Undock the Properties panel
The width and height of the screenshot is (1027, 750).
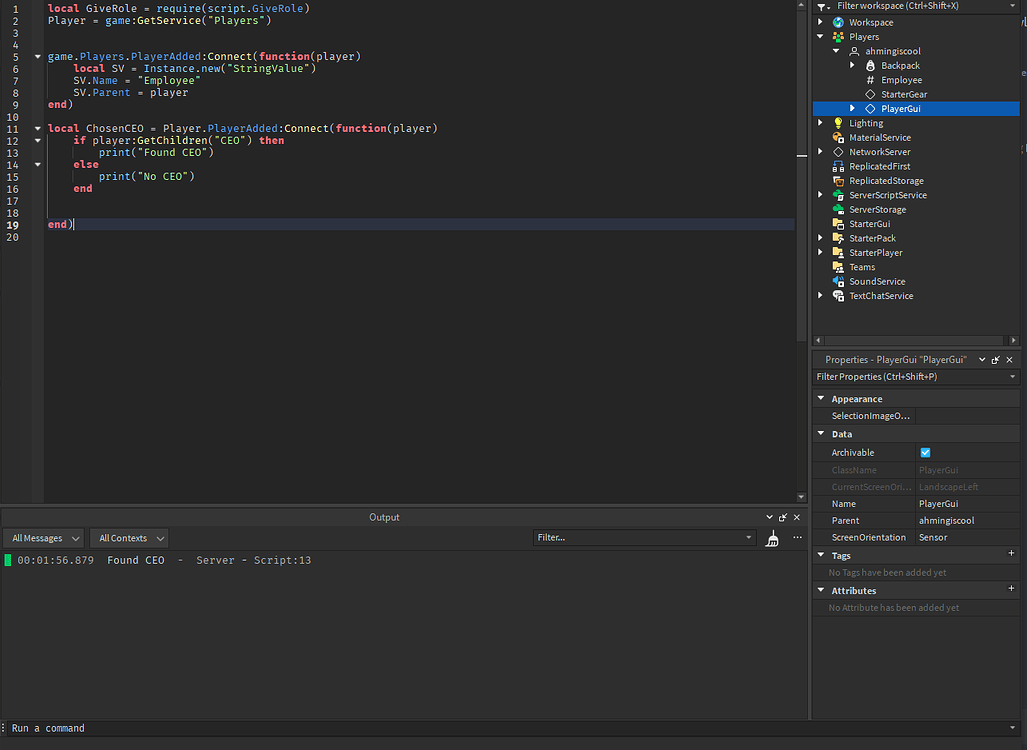click(995, 360)
